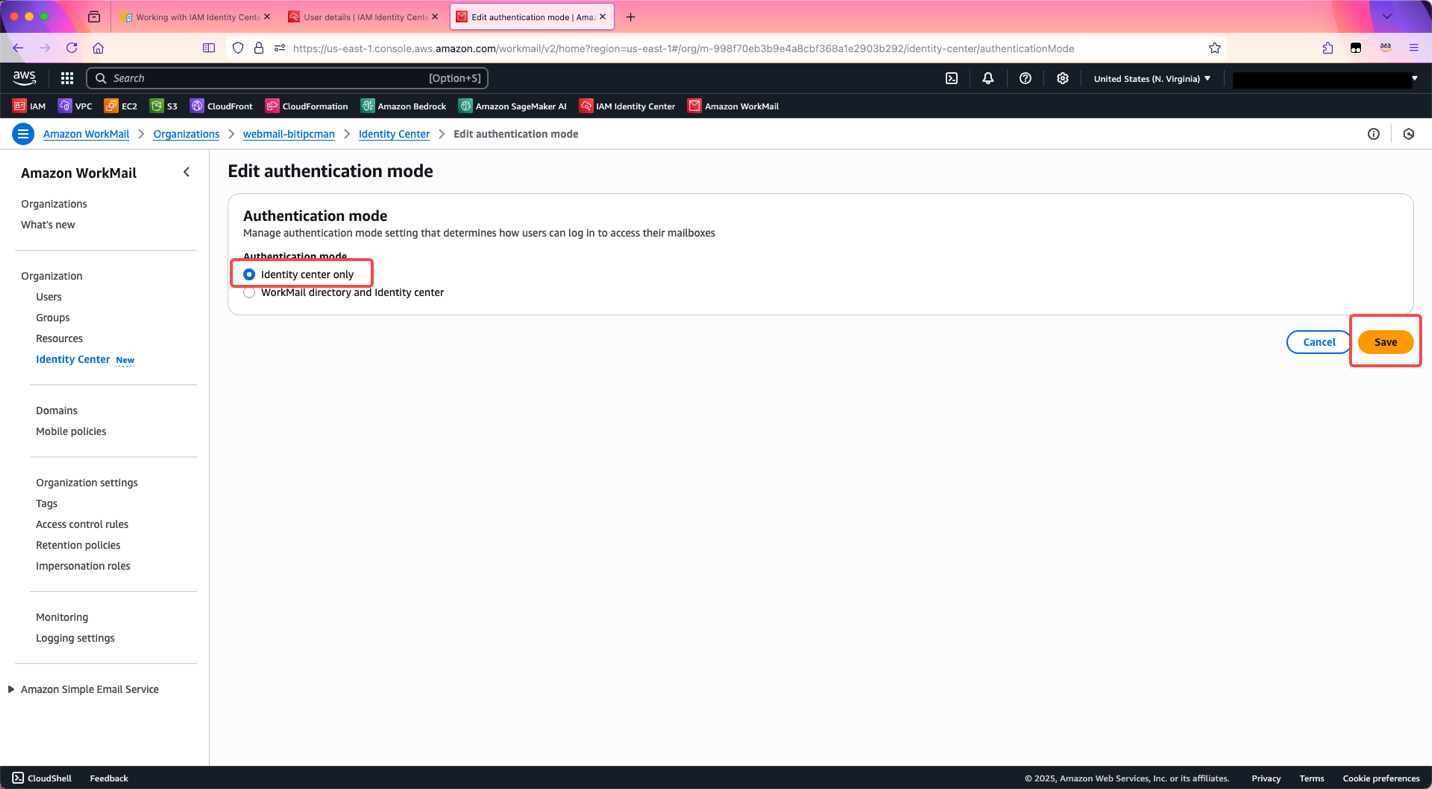
Task: Open Organization settings in the sidebar
Action: 87,483
